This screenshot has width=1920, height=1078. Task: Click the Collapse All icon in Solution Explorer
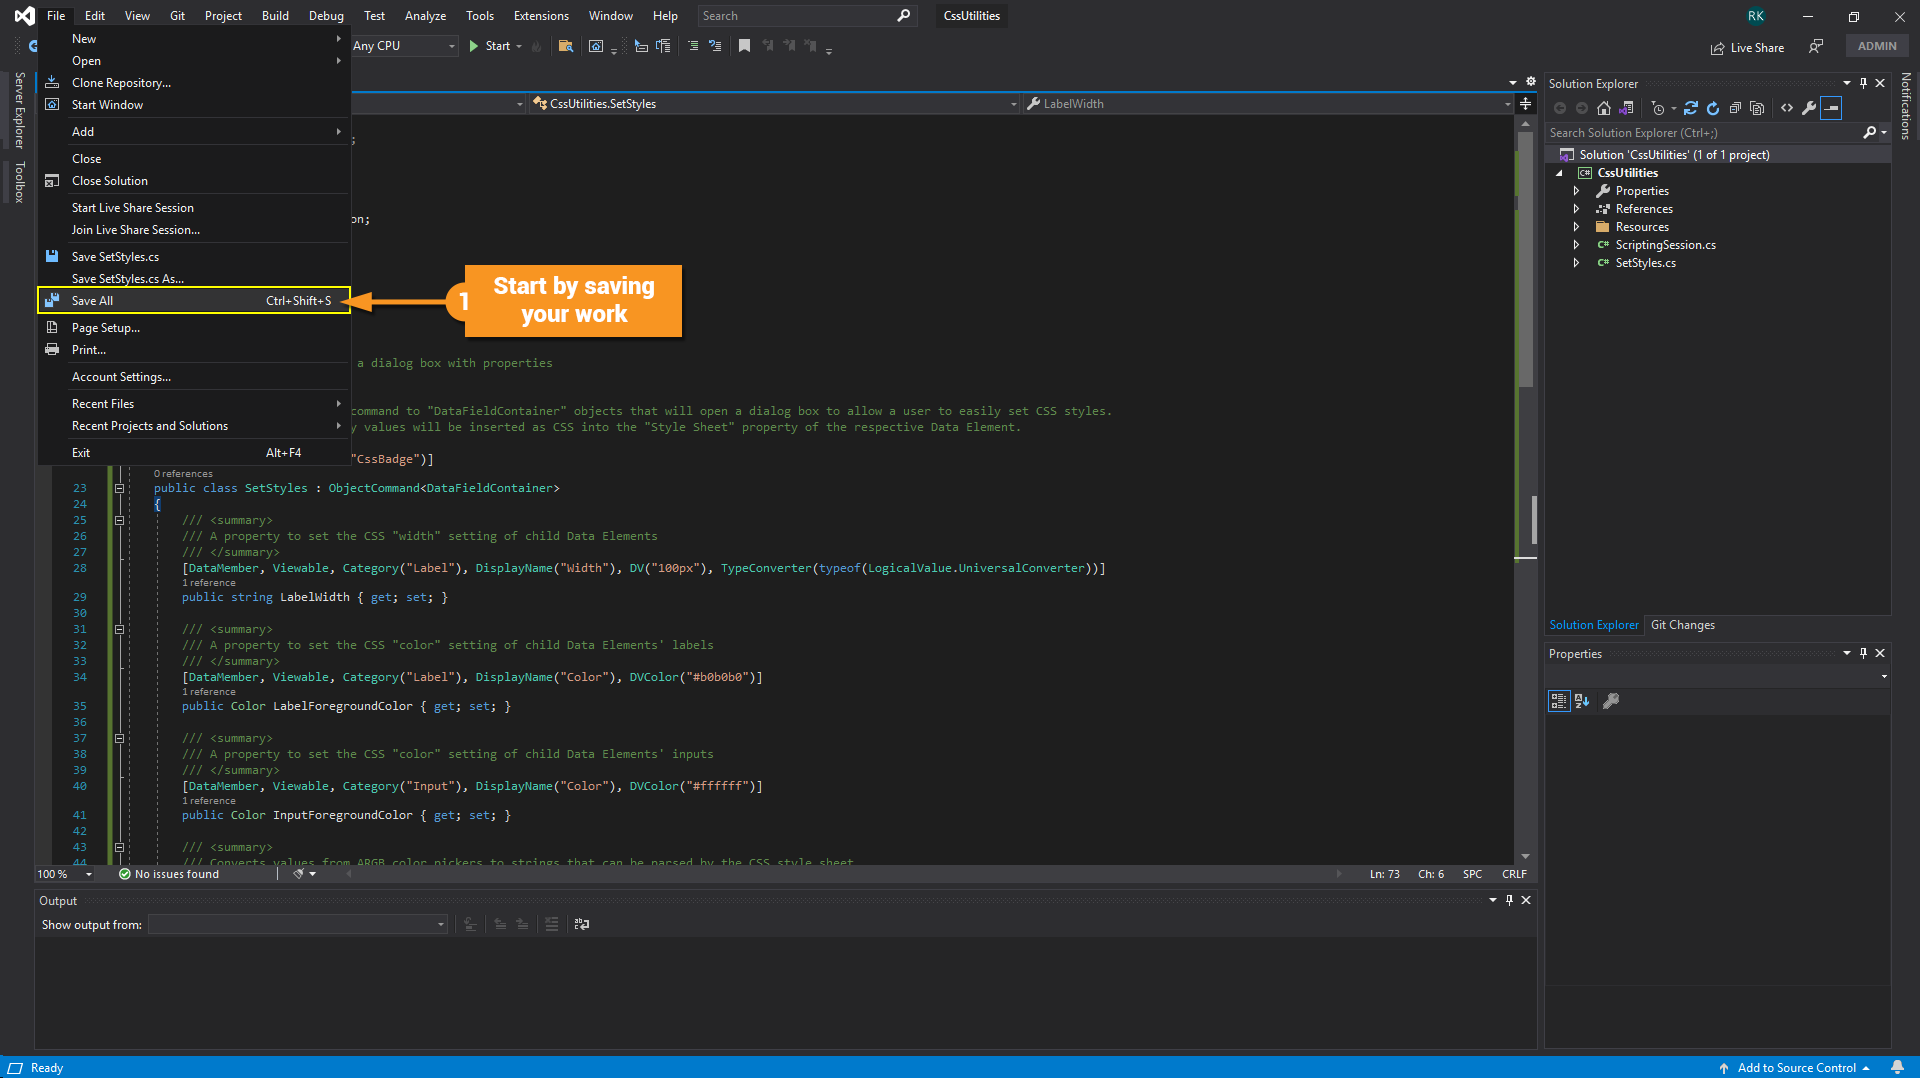tap(1735, 108)
